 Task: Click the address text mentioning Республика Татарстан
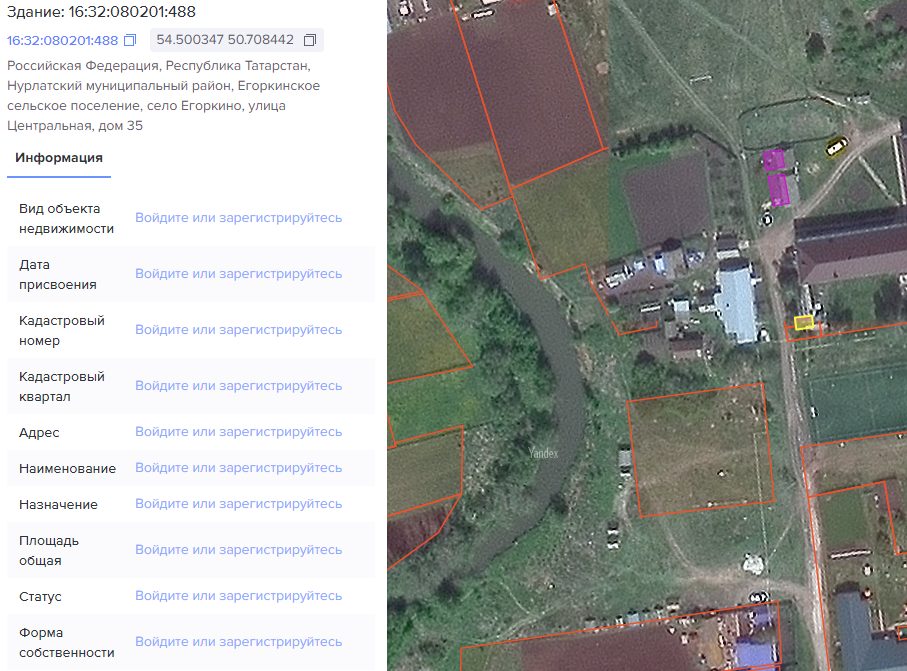pos(163,95)
